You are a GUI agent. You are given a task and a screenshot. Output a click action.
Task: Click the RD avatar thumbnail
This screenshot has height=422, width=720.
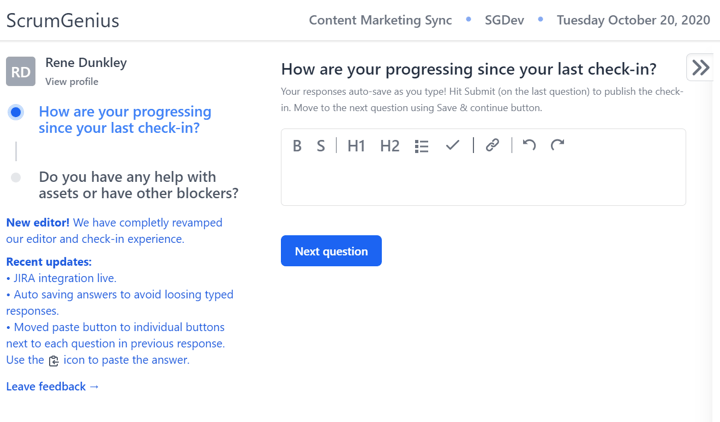tap(21, 72)
